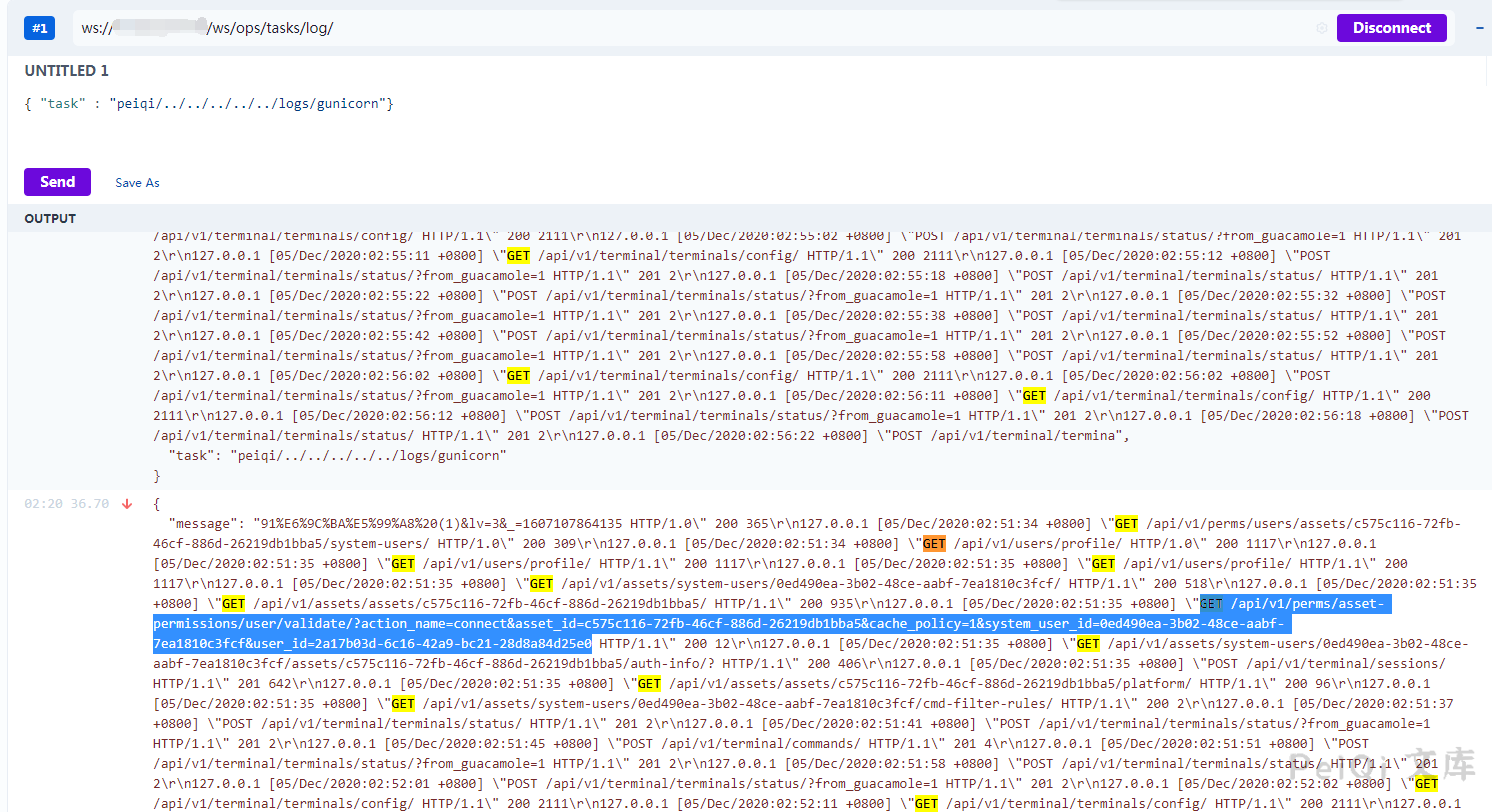Click the red down-arrow received message icon

tap(127, 504)
